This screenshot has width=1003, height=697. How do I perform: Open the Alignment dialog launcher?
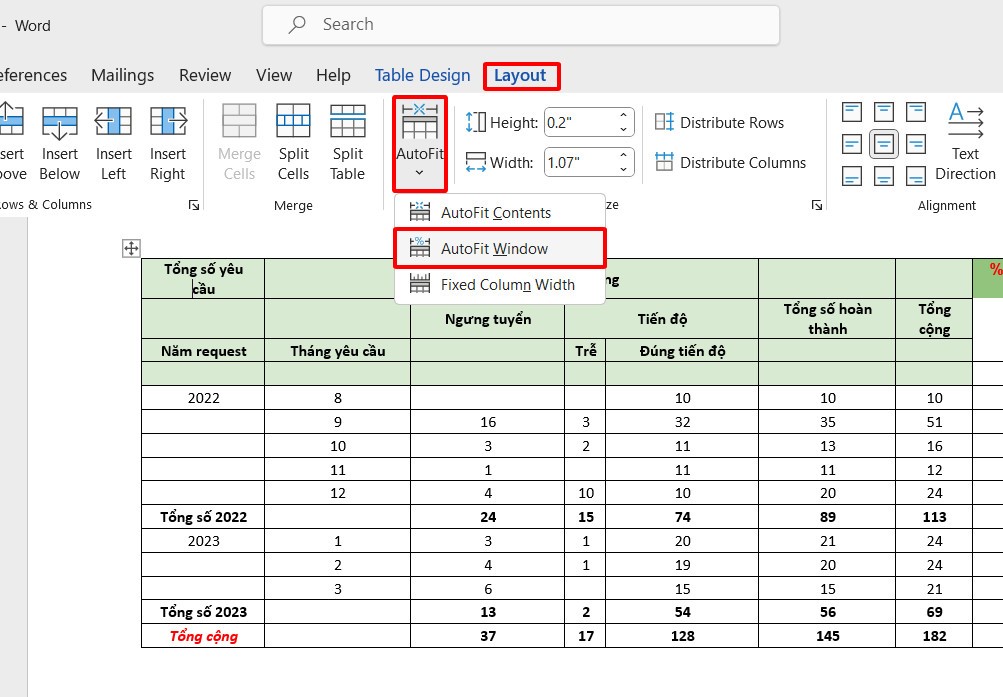[816, 204]
